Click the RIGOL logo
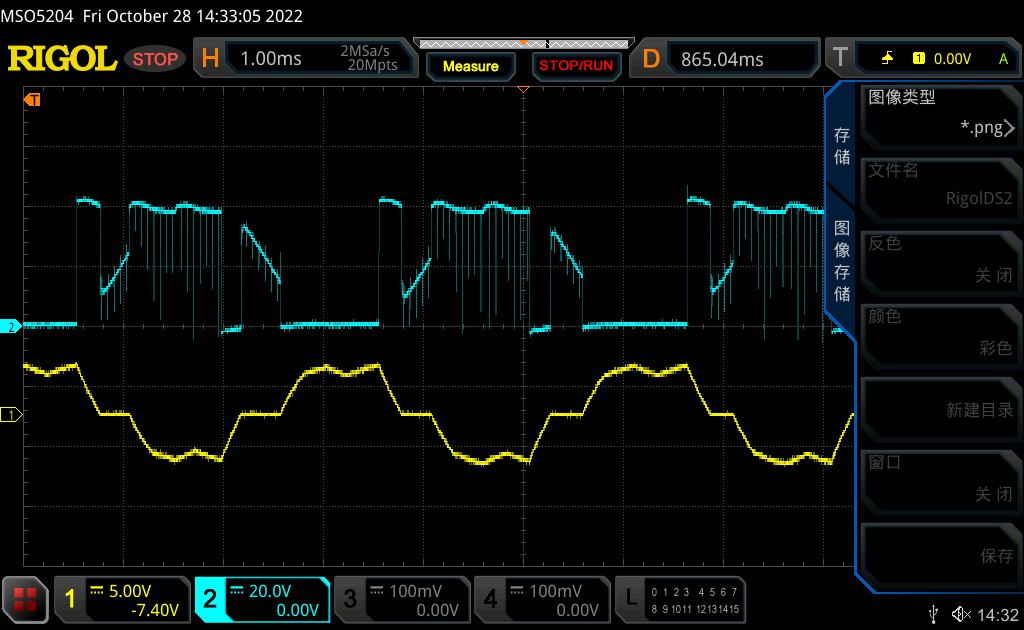1024x630 pixels. point(62,59)
